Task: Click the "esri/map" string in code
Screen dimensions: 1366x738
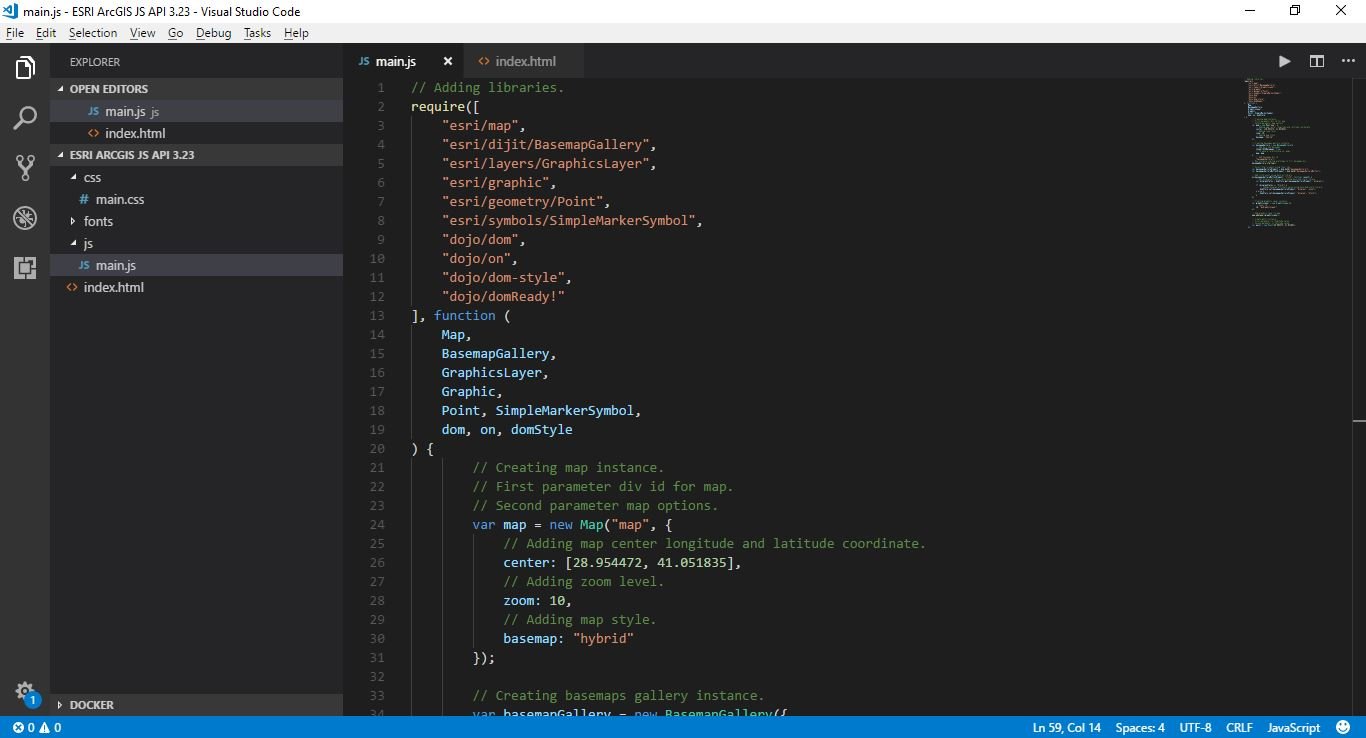Action: [480, 126]
